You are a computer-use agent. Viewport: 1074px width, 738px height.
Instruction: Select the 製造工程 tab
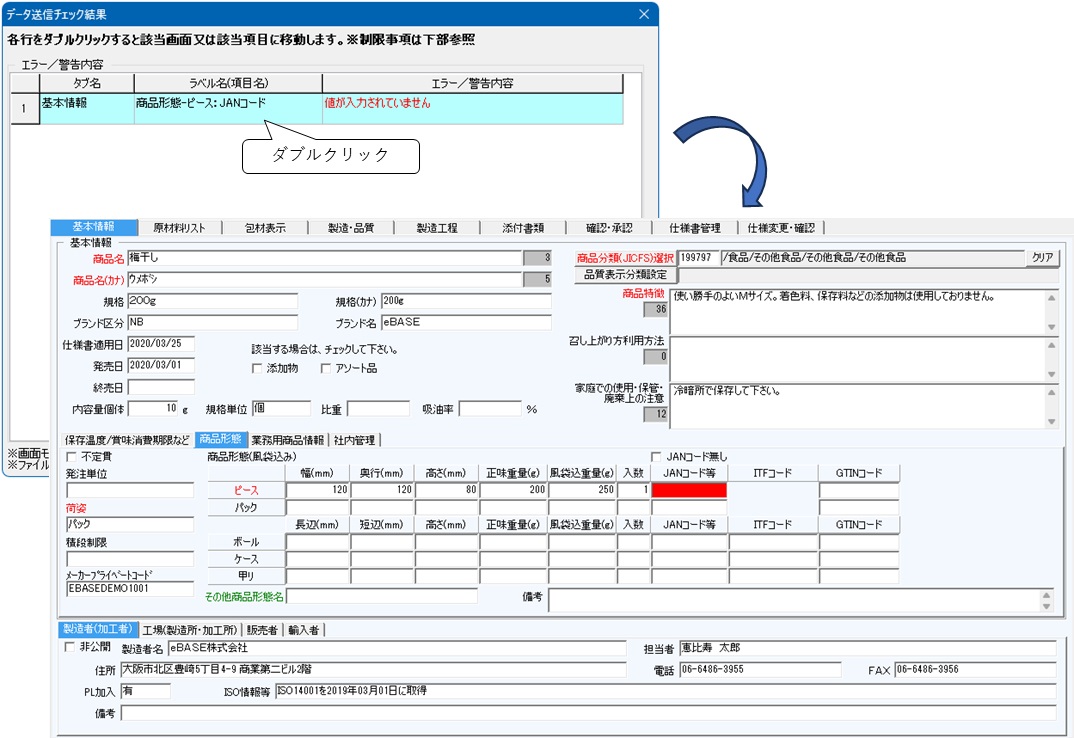pos(437,228)
